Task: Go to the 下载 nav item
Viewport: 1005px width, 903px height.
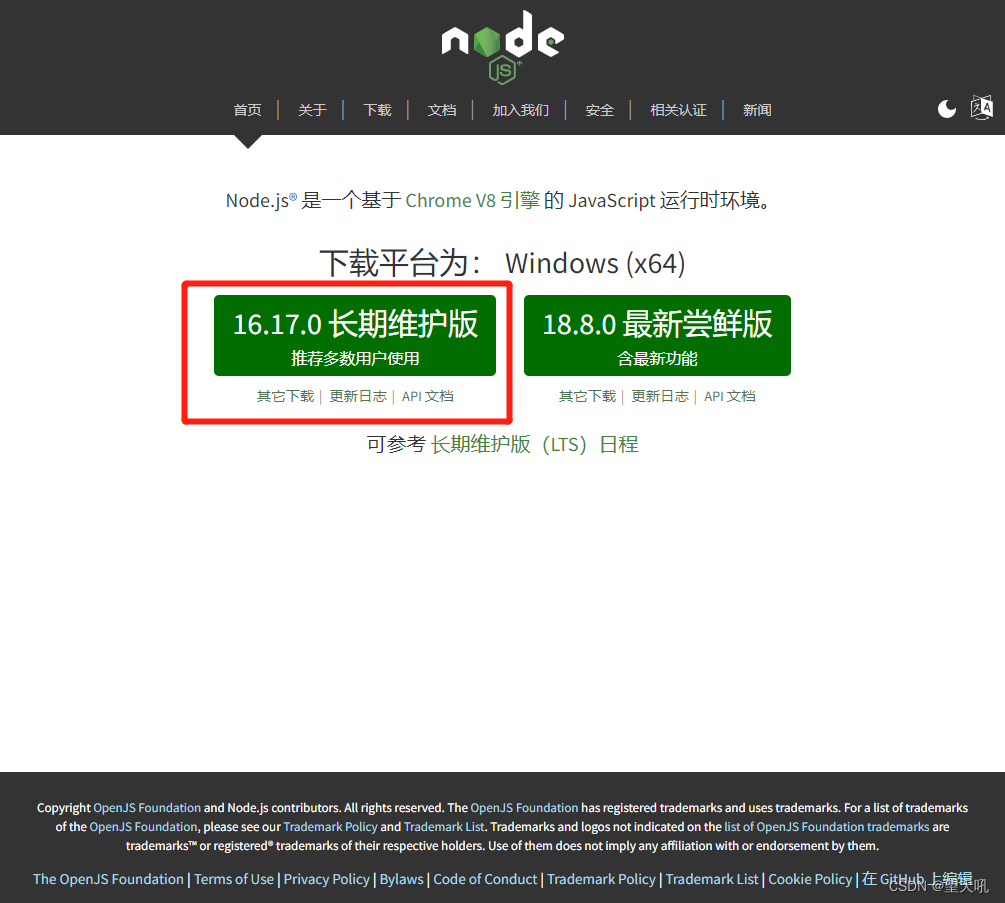Action: [x=377, y=110]
